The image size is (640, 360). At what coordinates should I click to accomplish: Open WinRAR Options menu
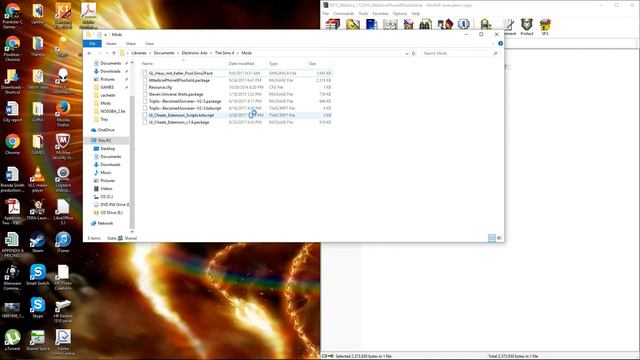pyautogui.click(x=400, y=13)
